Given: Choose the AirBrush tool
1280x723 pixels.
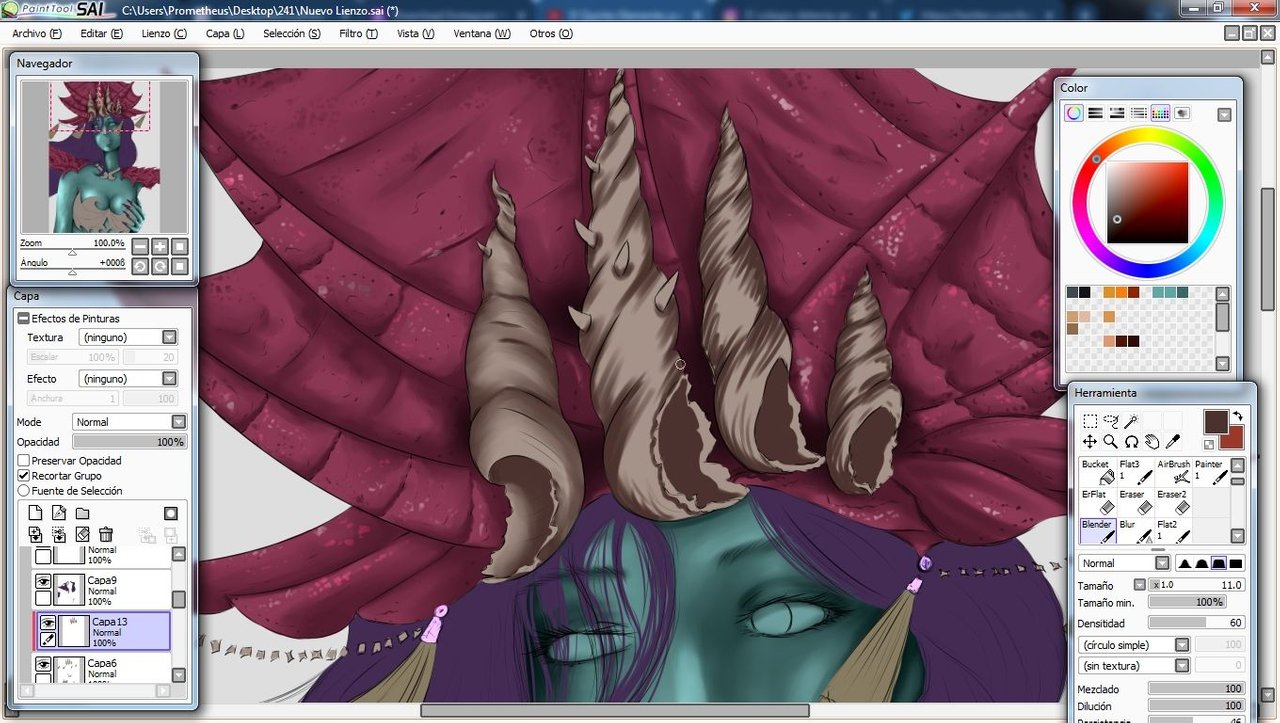Looking at the screenshot, I should click(1174, 472).
